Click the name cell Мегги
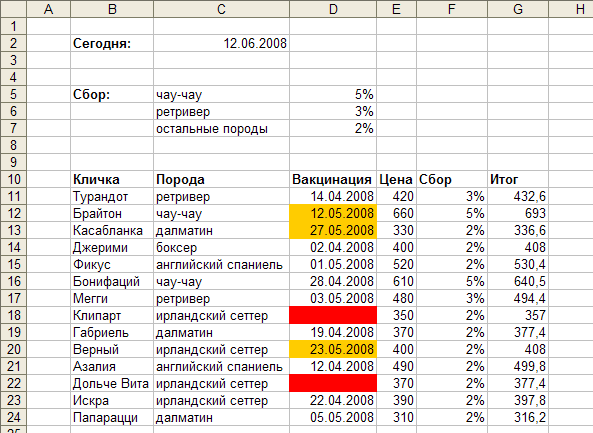 click(112, 299)
